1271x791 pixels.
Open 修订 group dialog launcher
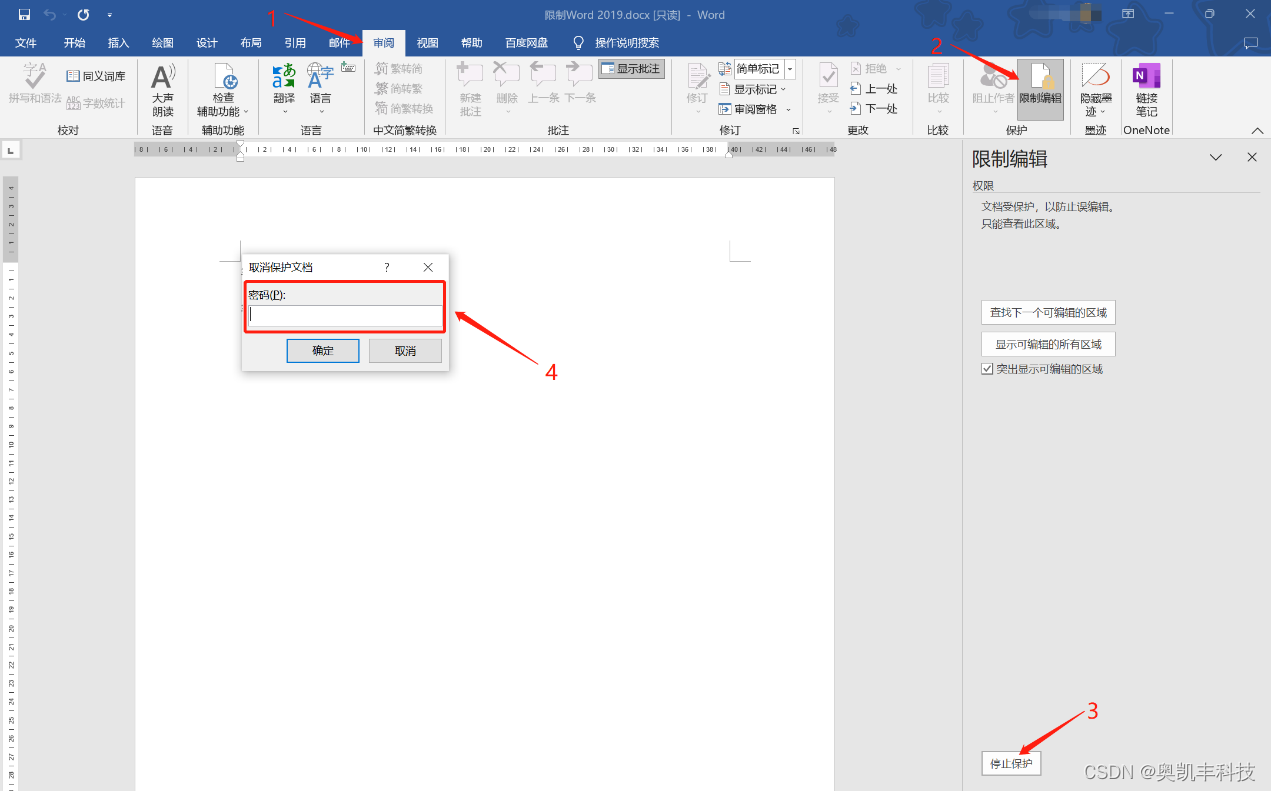coord(796,131)
